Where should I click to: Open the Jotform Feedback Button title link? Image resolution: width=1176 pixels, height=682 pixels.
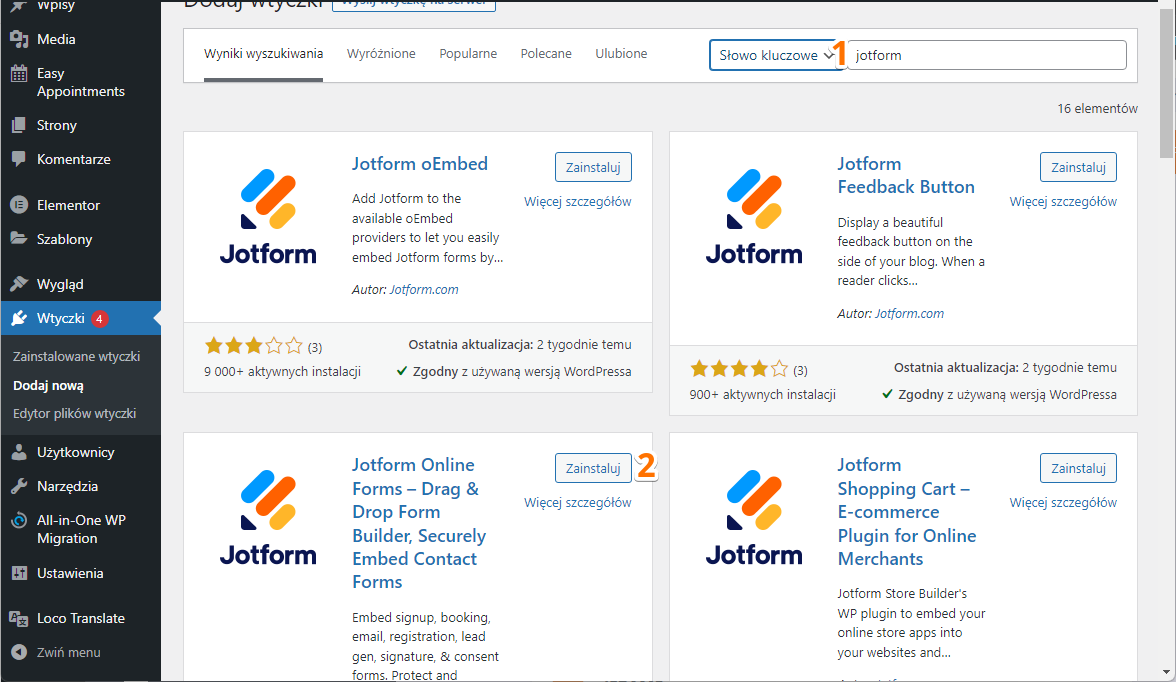click(906, 175)
